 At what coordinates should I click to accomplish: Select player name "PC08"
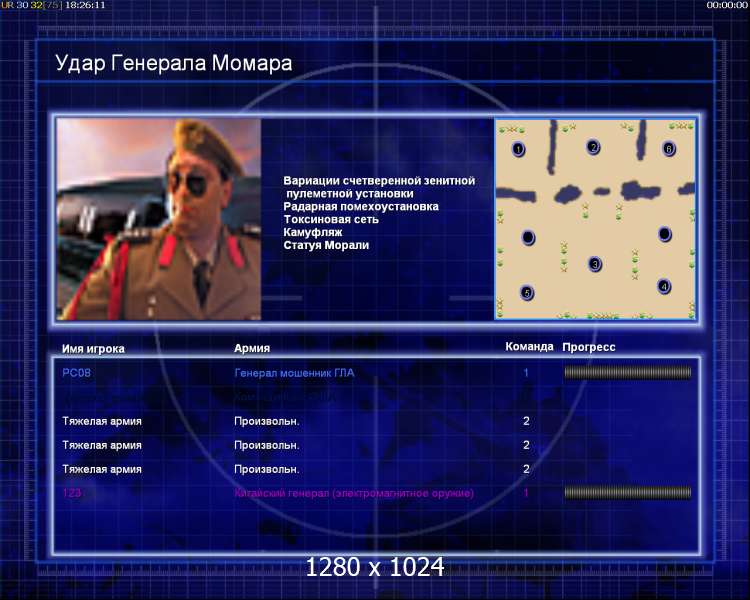(x=77, y=373)
